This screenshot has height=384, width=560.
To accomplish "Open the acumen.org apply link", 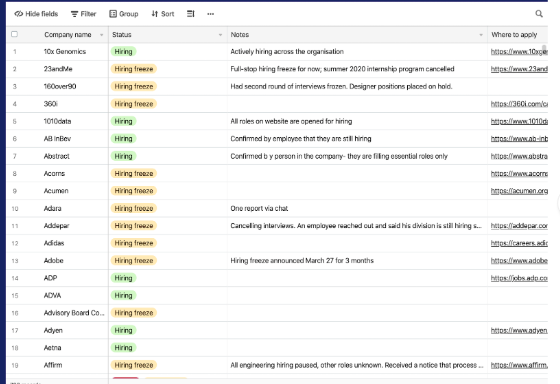I will click(x=519, y=191).
